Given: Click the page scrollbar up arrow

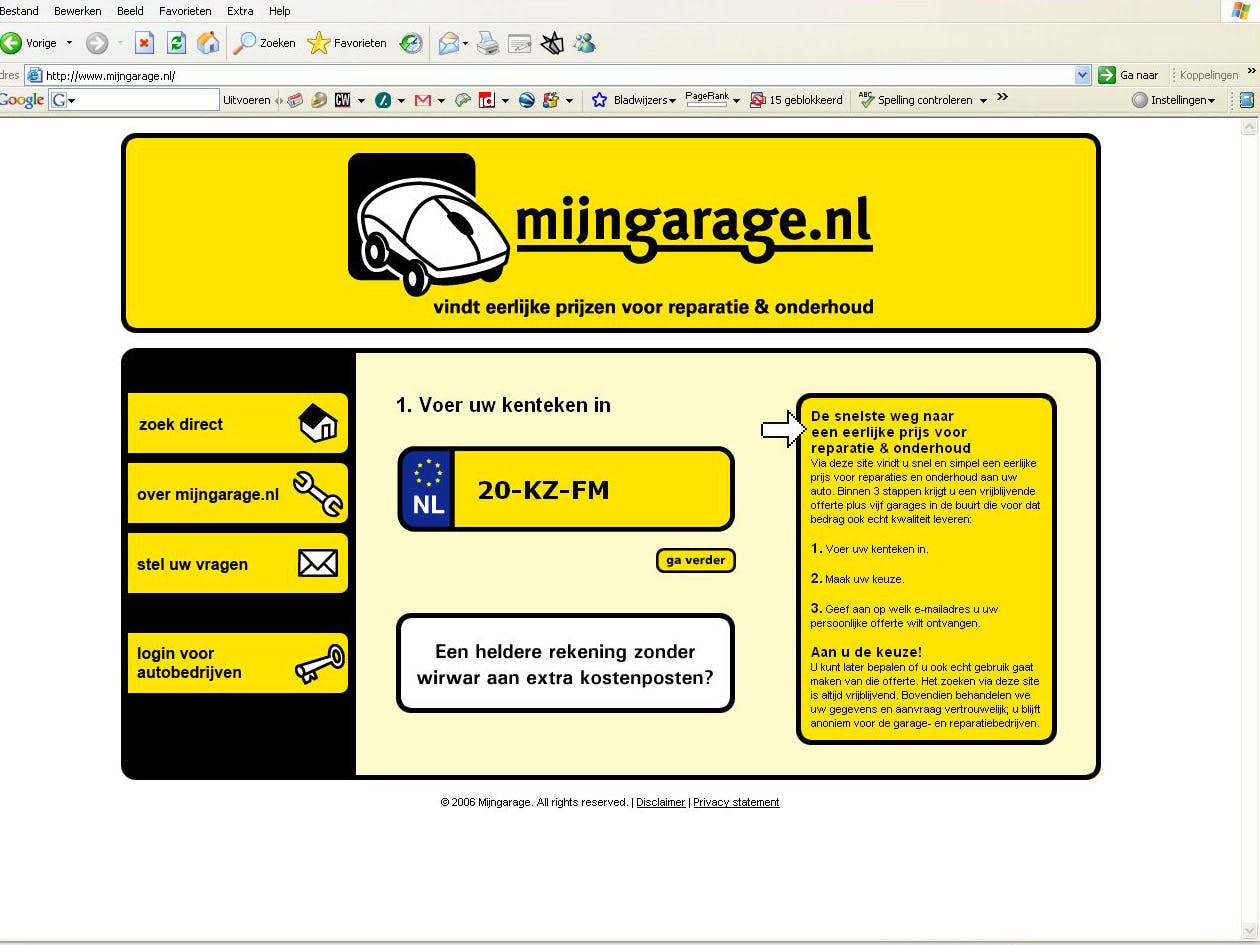Looking at the screenshot, I should pos(1249,127).
